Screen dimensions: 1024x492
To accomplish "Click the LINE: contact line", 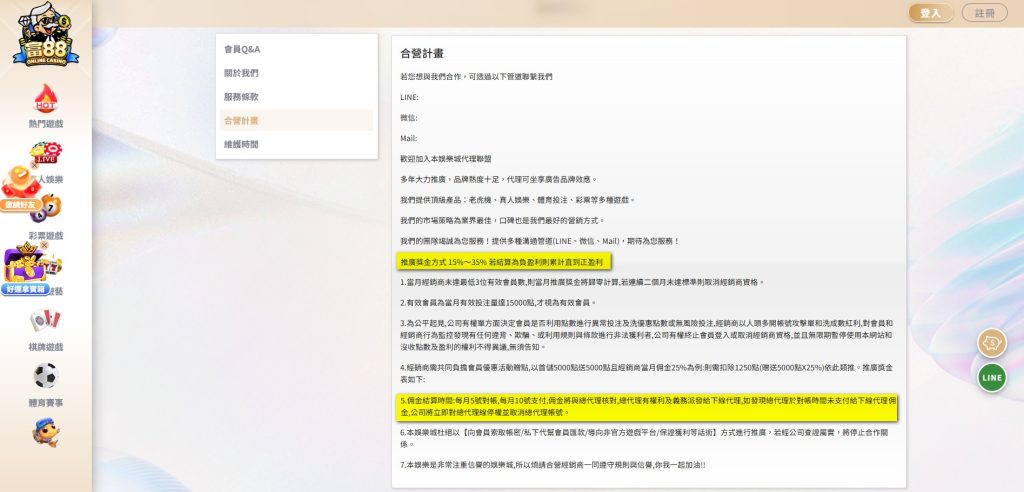I will 409,97.
